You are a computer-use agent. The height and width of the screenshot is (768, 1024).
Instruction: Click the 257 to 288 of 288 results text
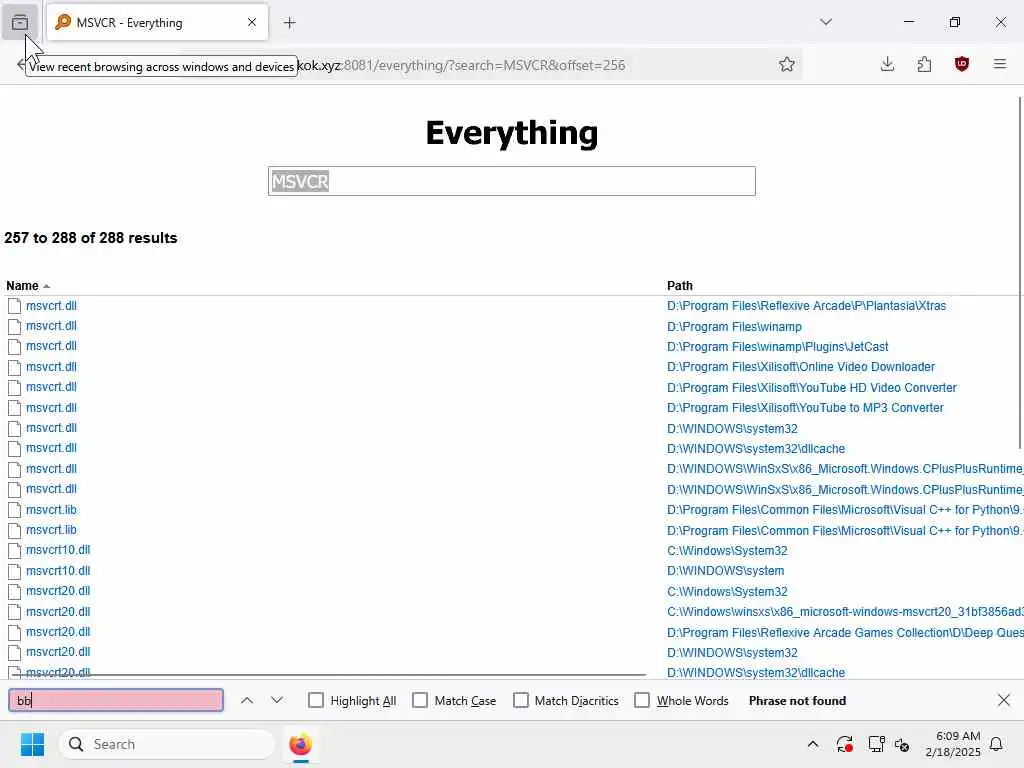(x=91, y=238)
